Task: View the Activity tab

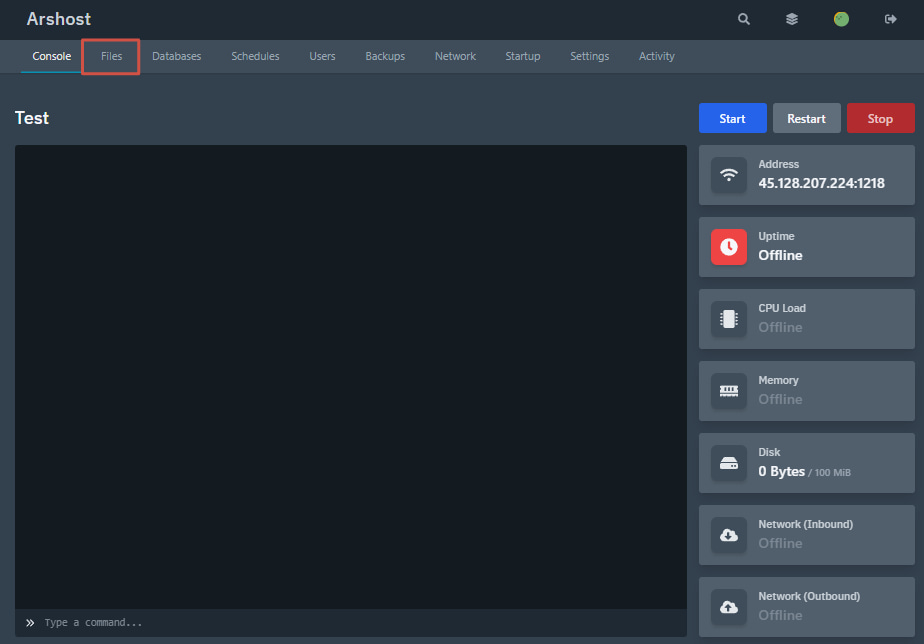Action: click(656, 56)
